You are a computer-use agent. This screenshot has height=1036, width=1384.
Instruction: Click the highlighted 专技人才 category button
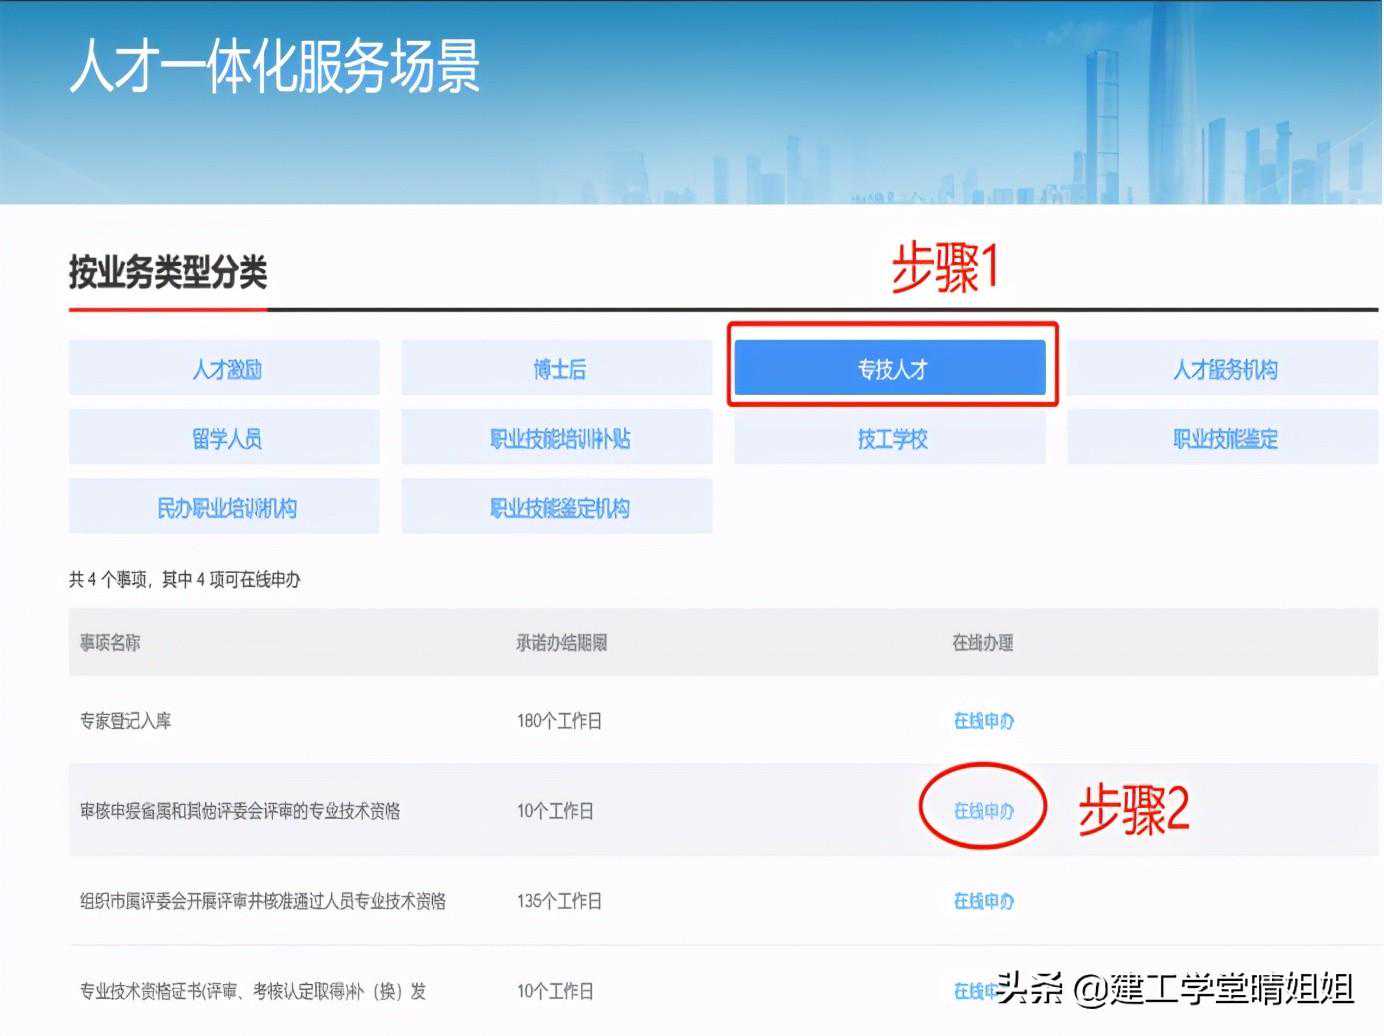click(890, 369)
